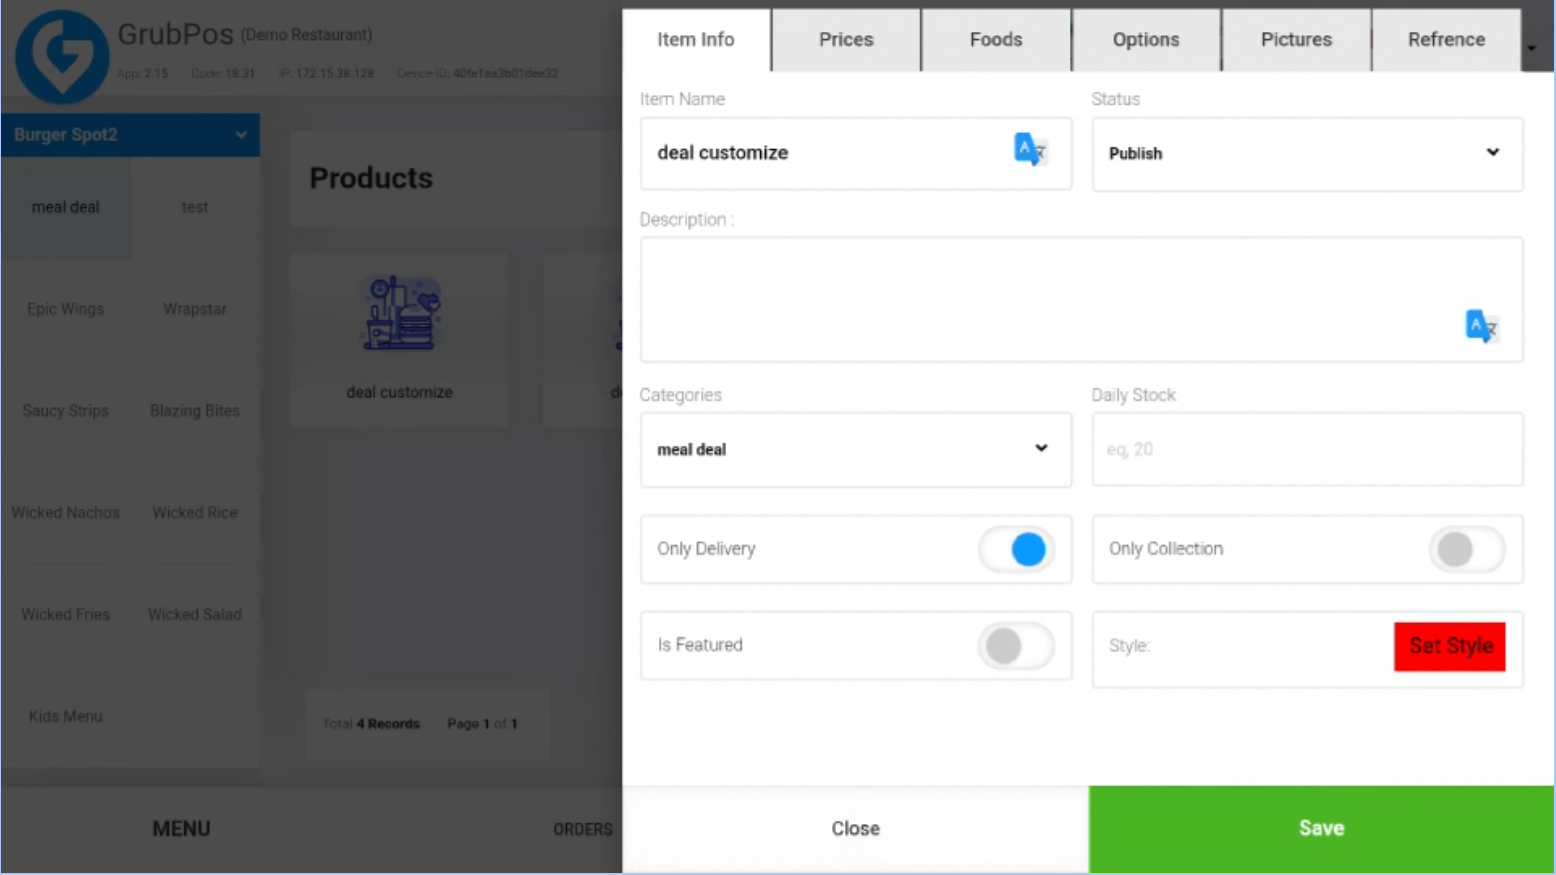
Task: Click translate icon in Item Name field
Action: click(x=1029, y=150)
